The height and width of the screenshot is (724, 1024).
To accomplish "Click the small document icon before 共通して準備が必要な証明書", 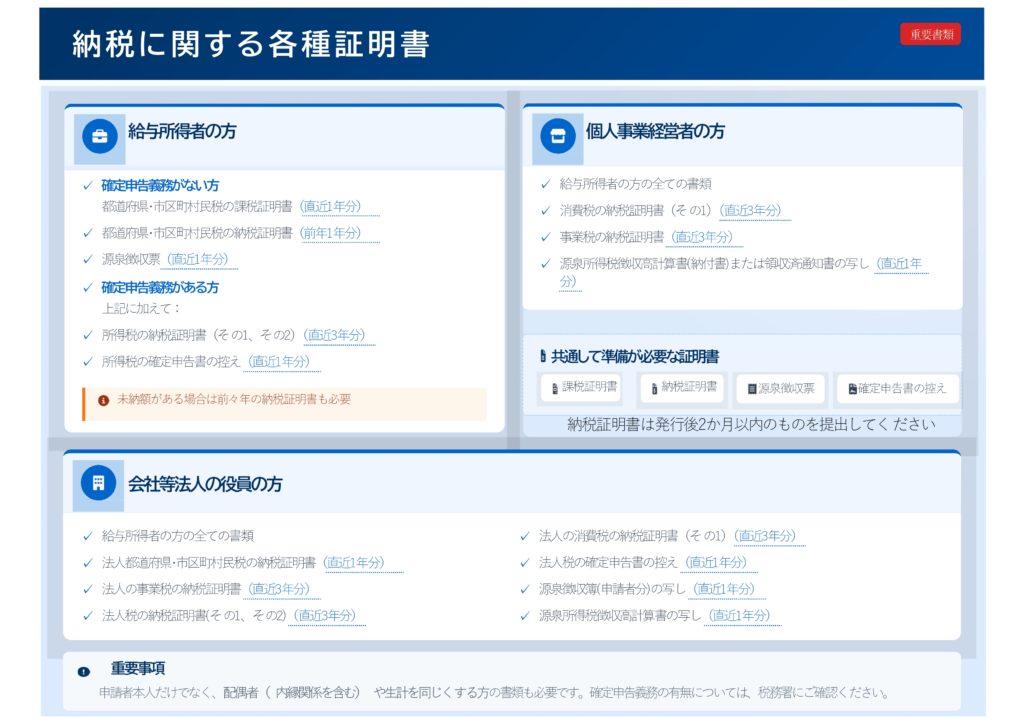I will tap(542, 357).
